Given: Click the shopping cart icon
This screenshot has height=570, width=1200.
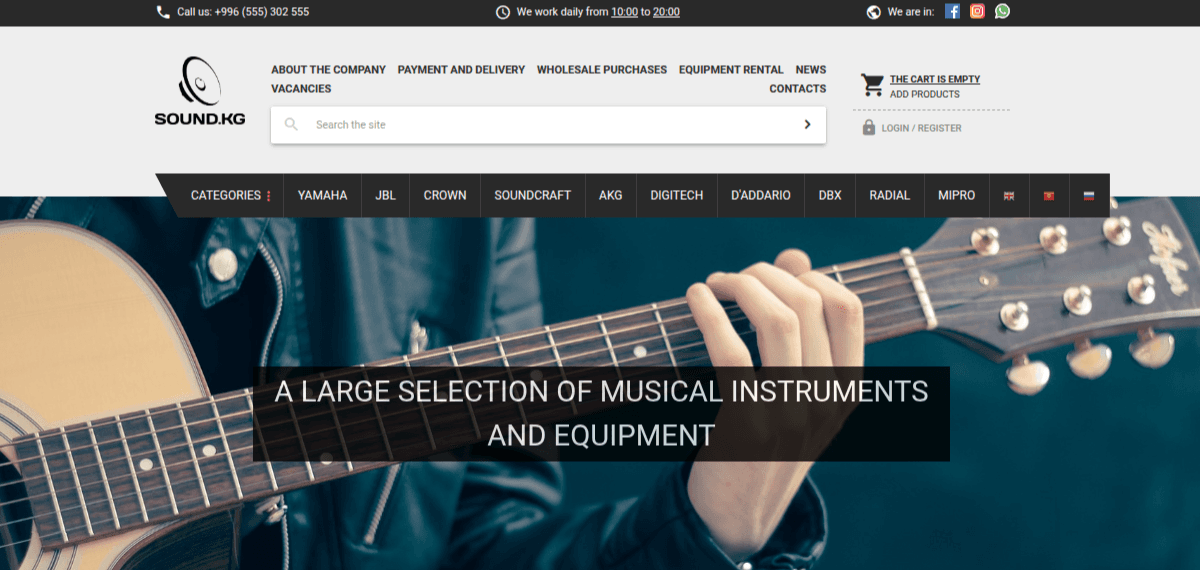Looking at the screenshot, I should tap(872, 85).
